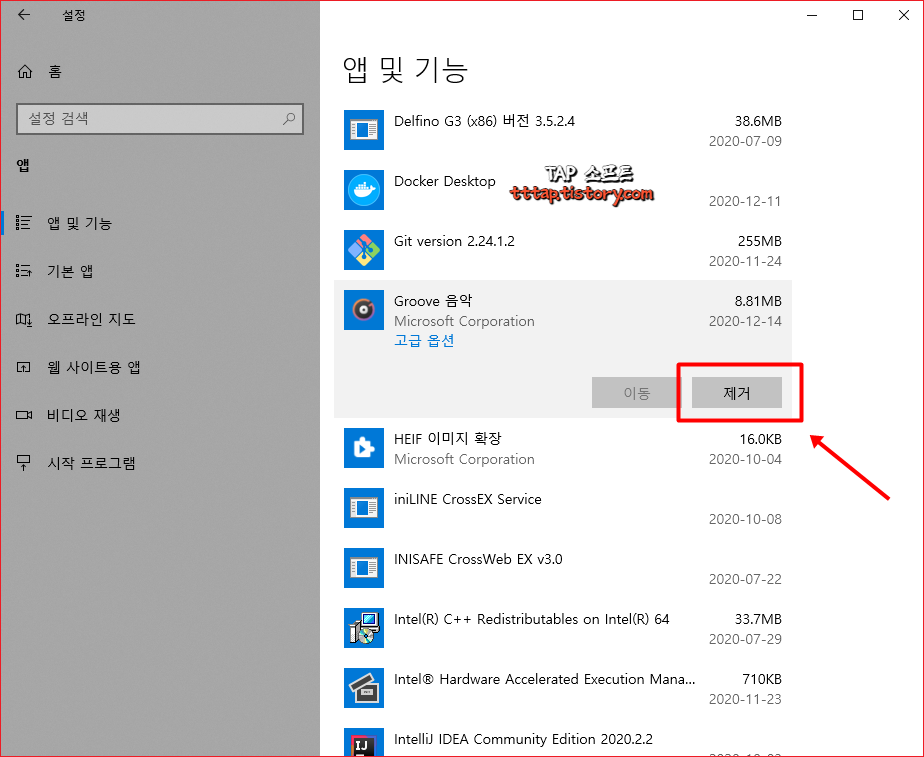Click the 710KB size value
This screenshot has height=757, width=924.
(x=762, y=680)
